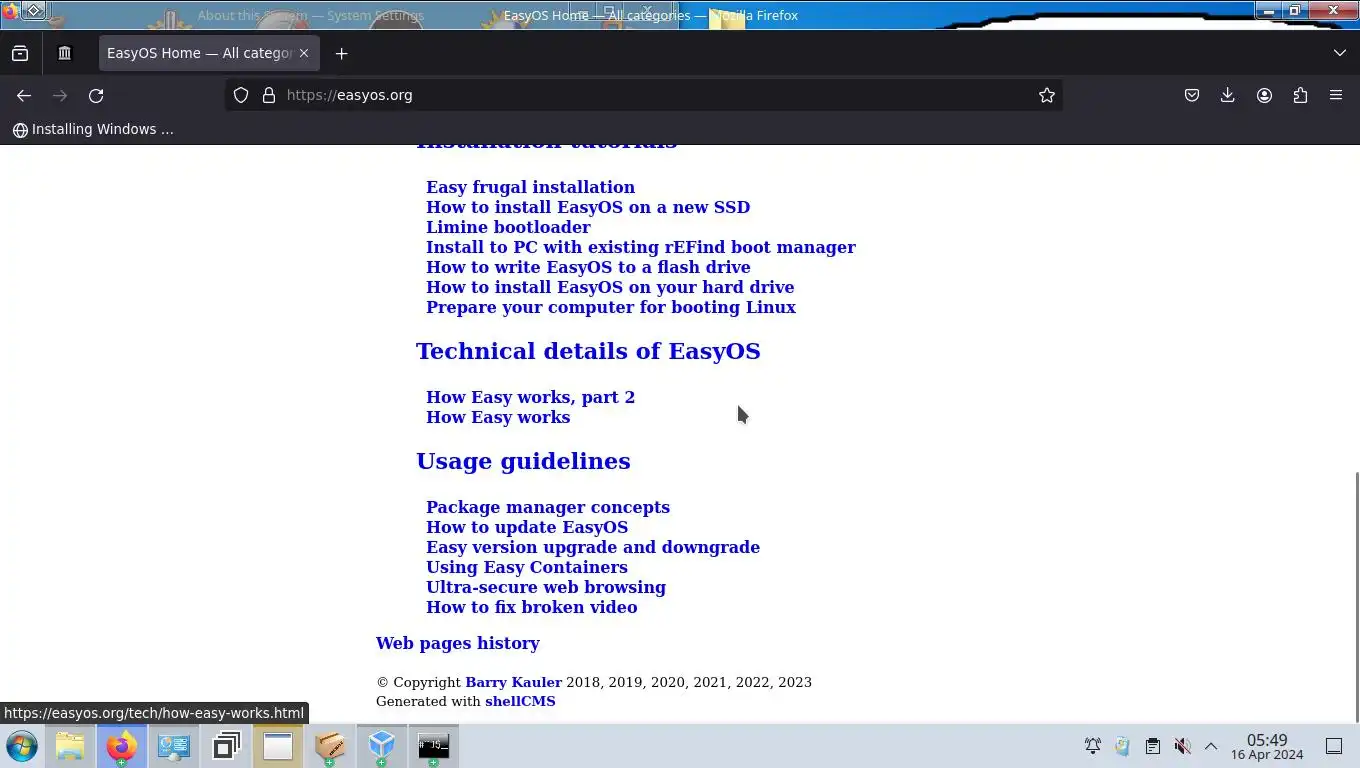Open Easy frugal installation link
Image resolution: width=1360 pixels, height=768 pixels.
pyautogui.click(x=530, y=187)
